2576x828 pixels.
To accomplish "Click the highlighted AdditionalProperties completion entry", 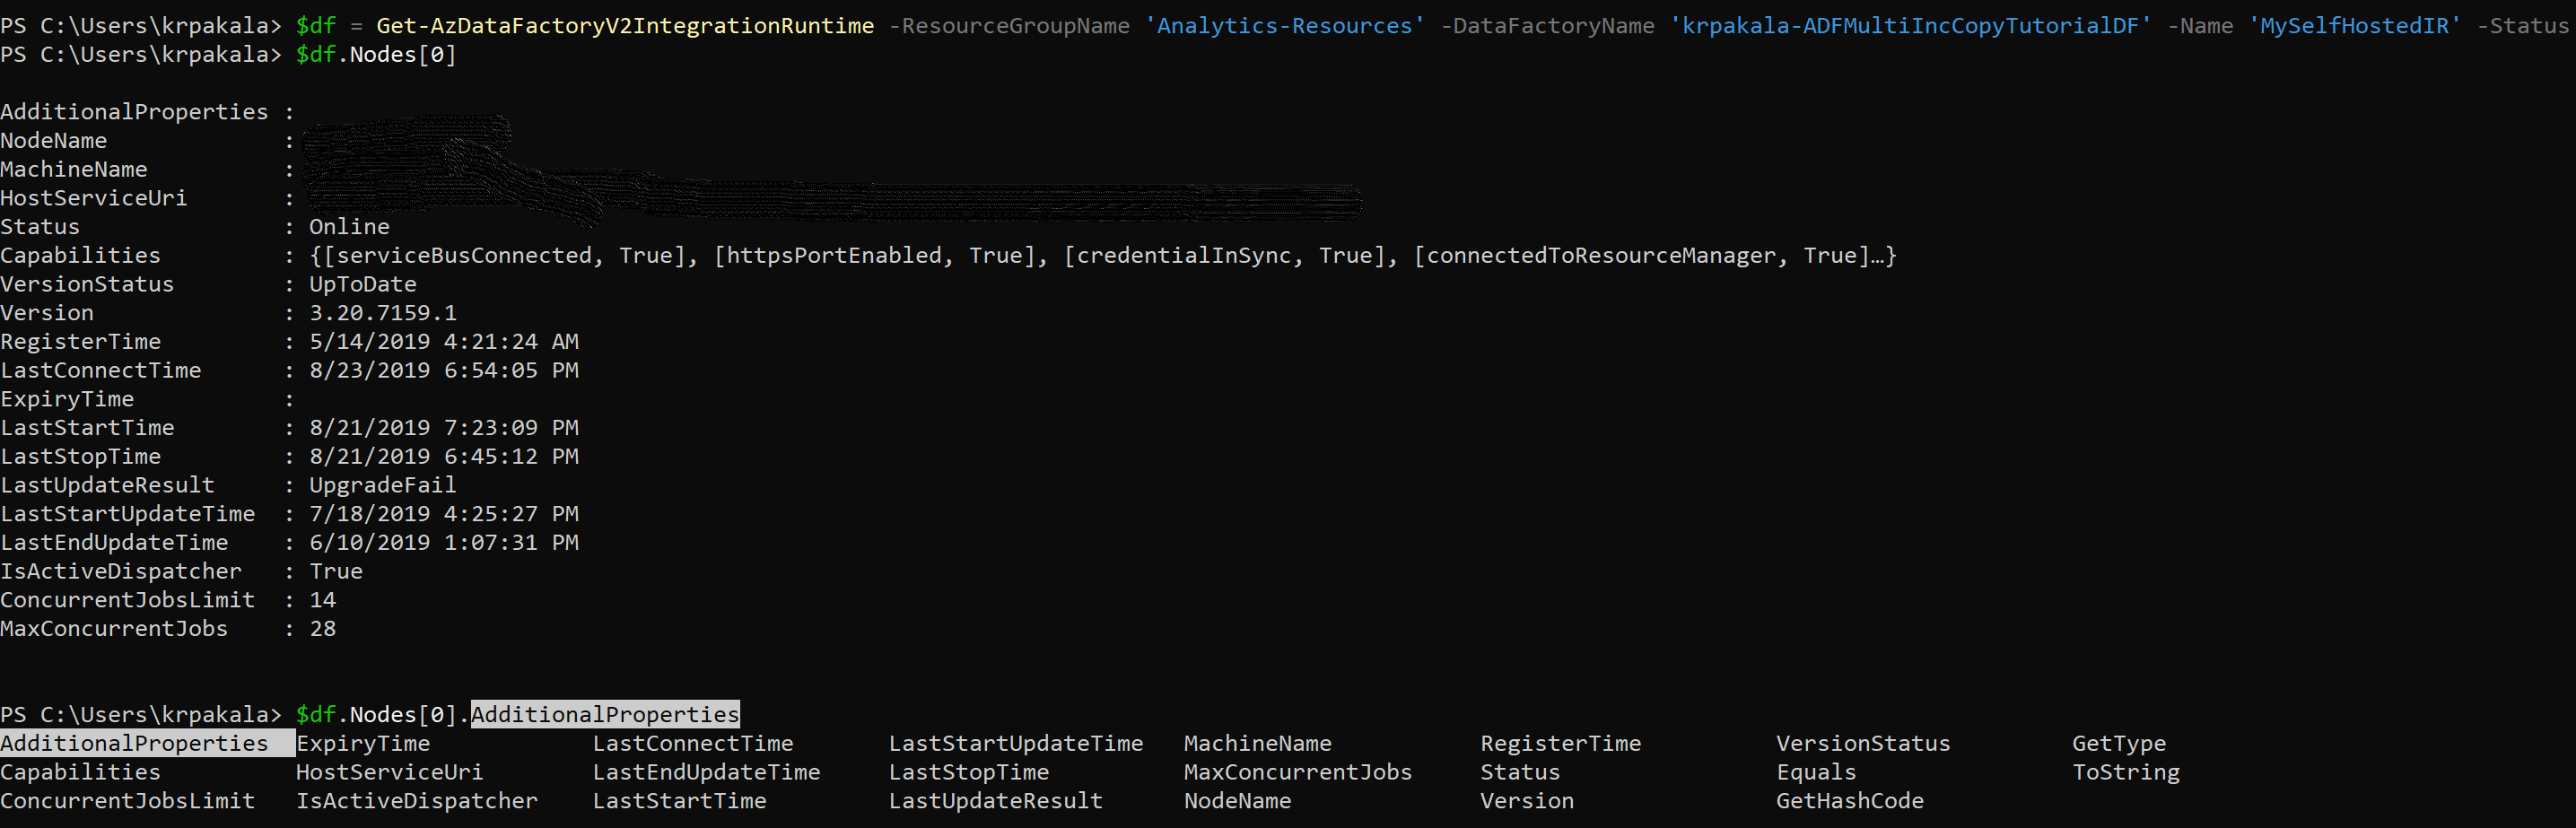I will pos(137,742).
